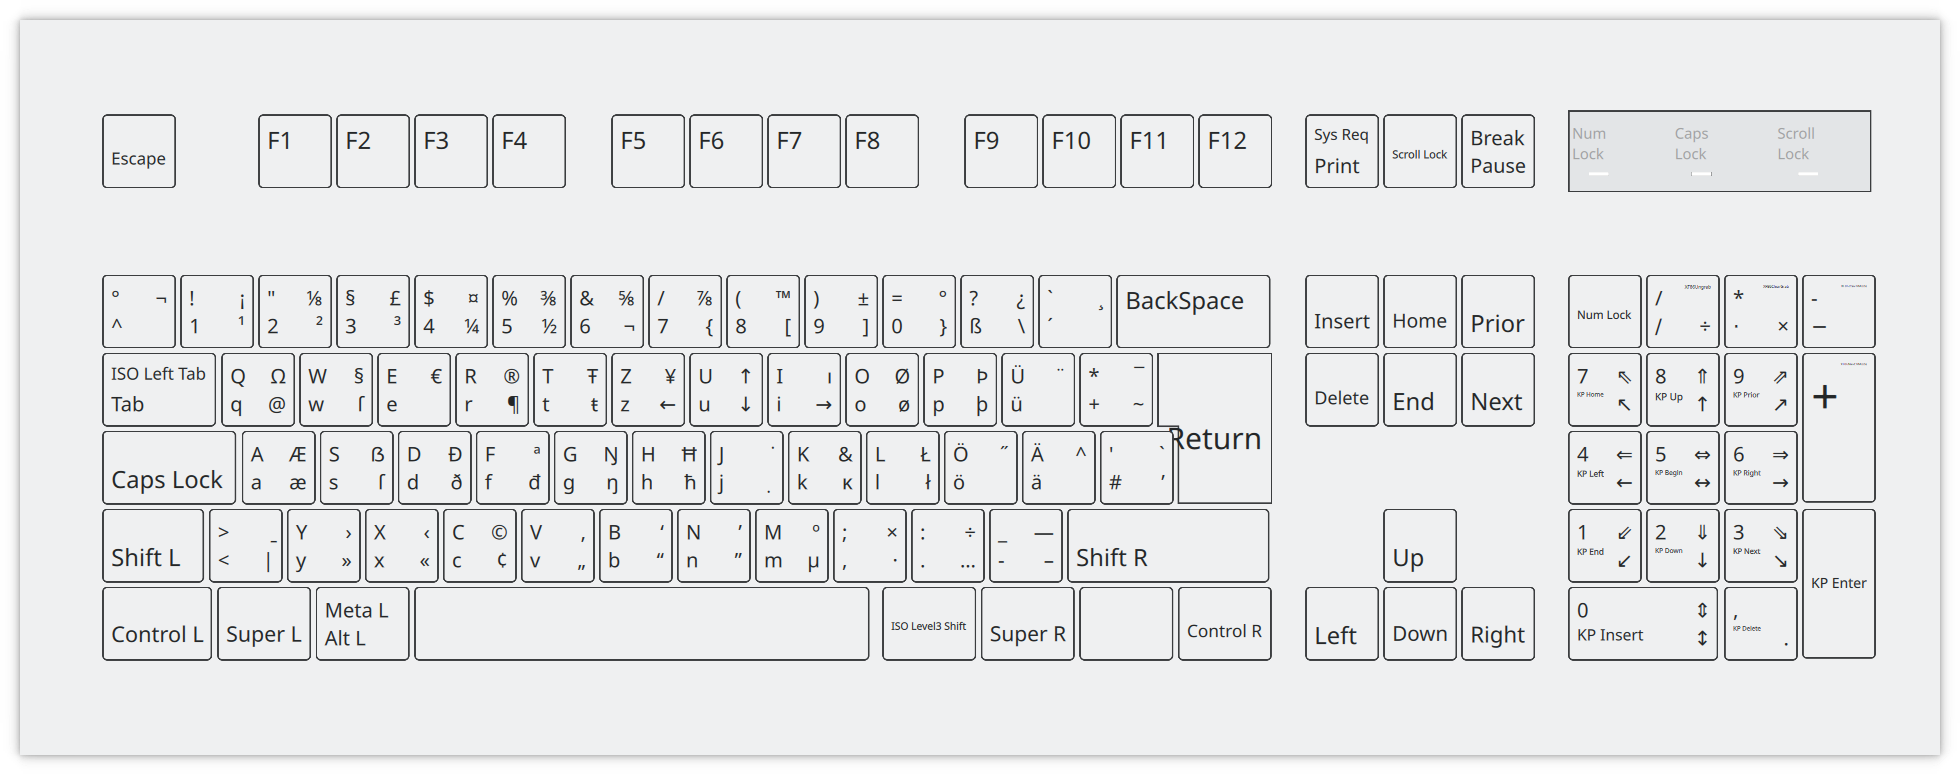The height and width of the screenshot is (775, 1960).
Task: Hit the Break Pause key
Action: [x=1497, y=152]
